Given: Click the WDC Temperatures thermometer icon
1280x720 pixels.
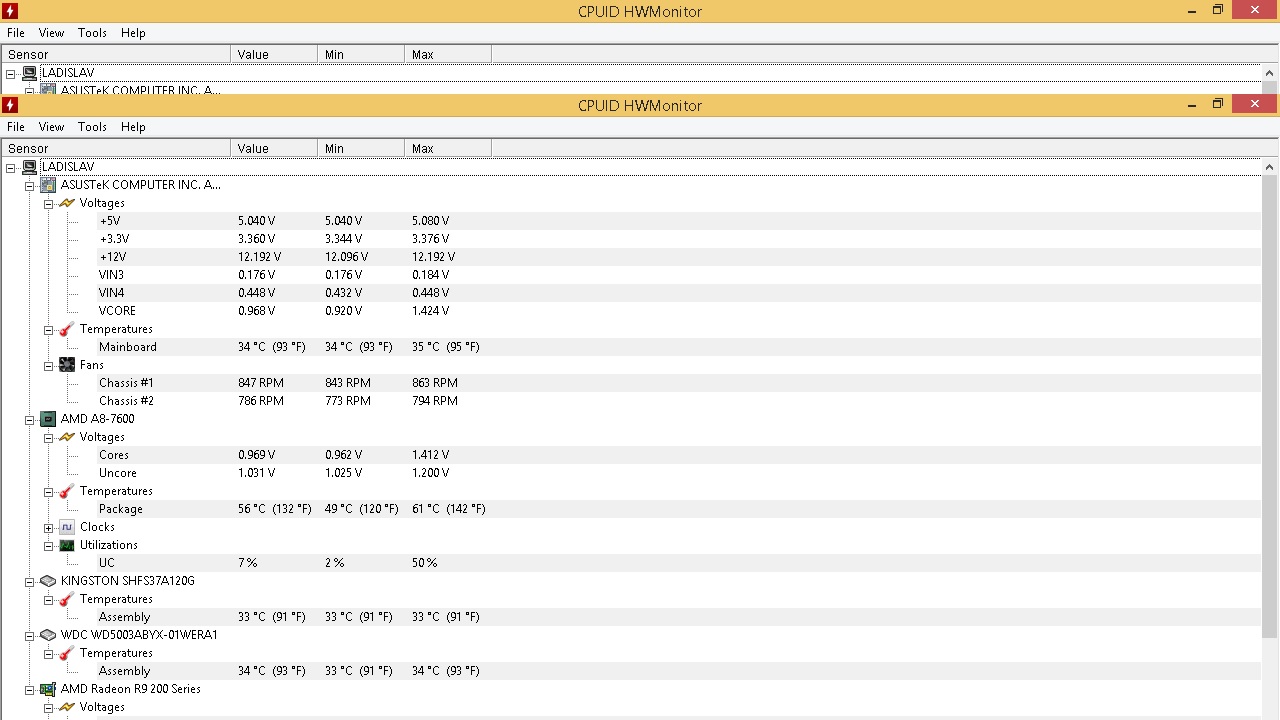Looking at the screenshot, I should coord(67,653).
